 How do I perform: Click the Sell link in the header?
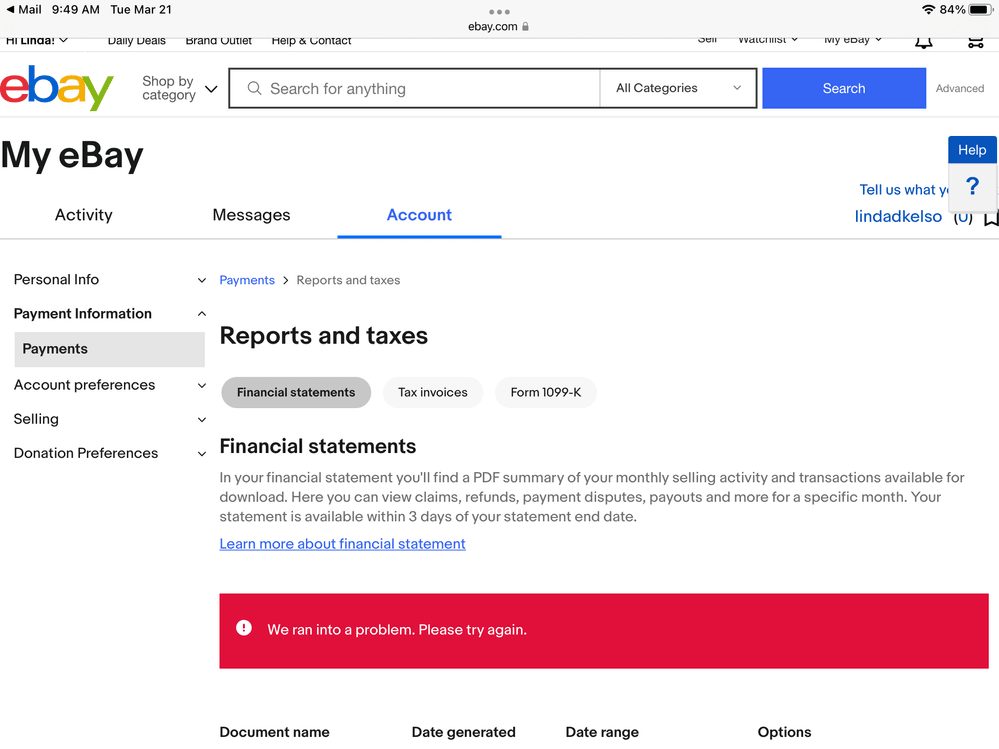[x=707, y=40]
